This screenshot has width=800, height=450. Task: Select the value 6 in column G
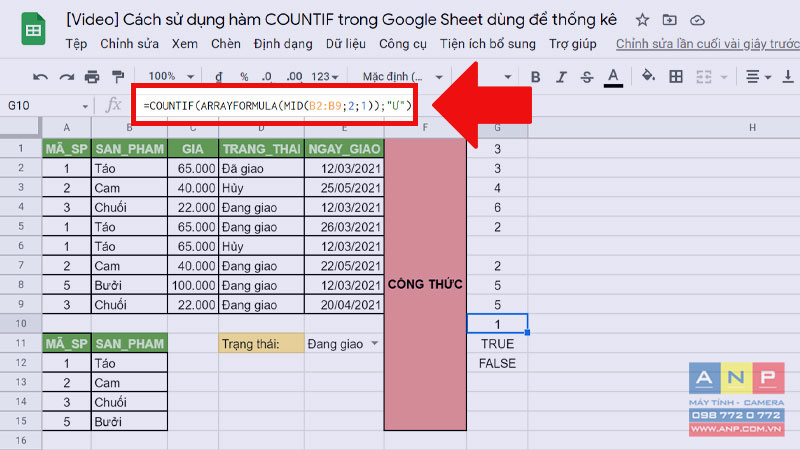click(x=497, y=207)
